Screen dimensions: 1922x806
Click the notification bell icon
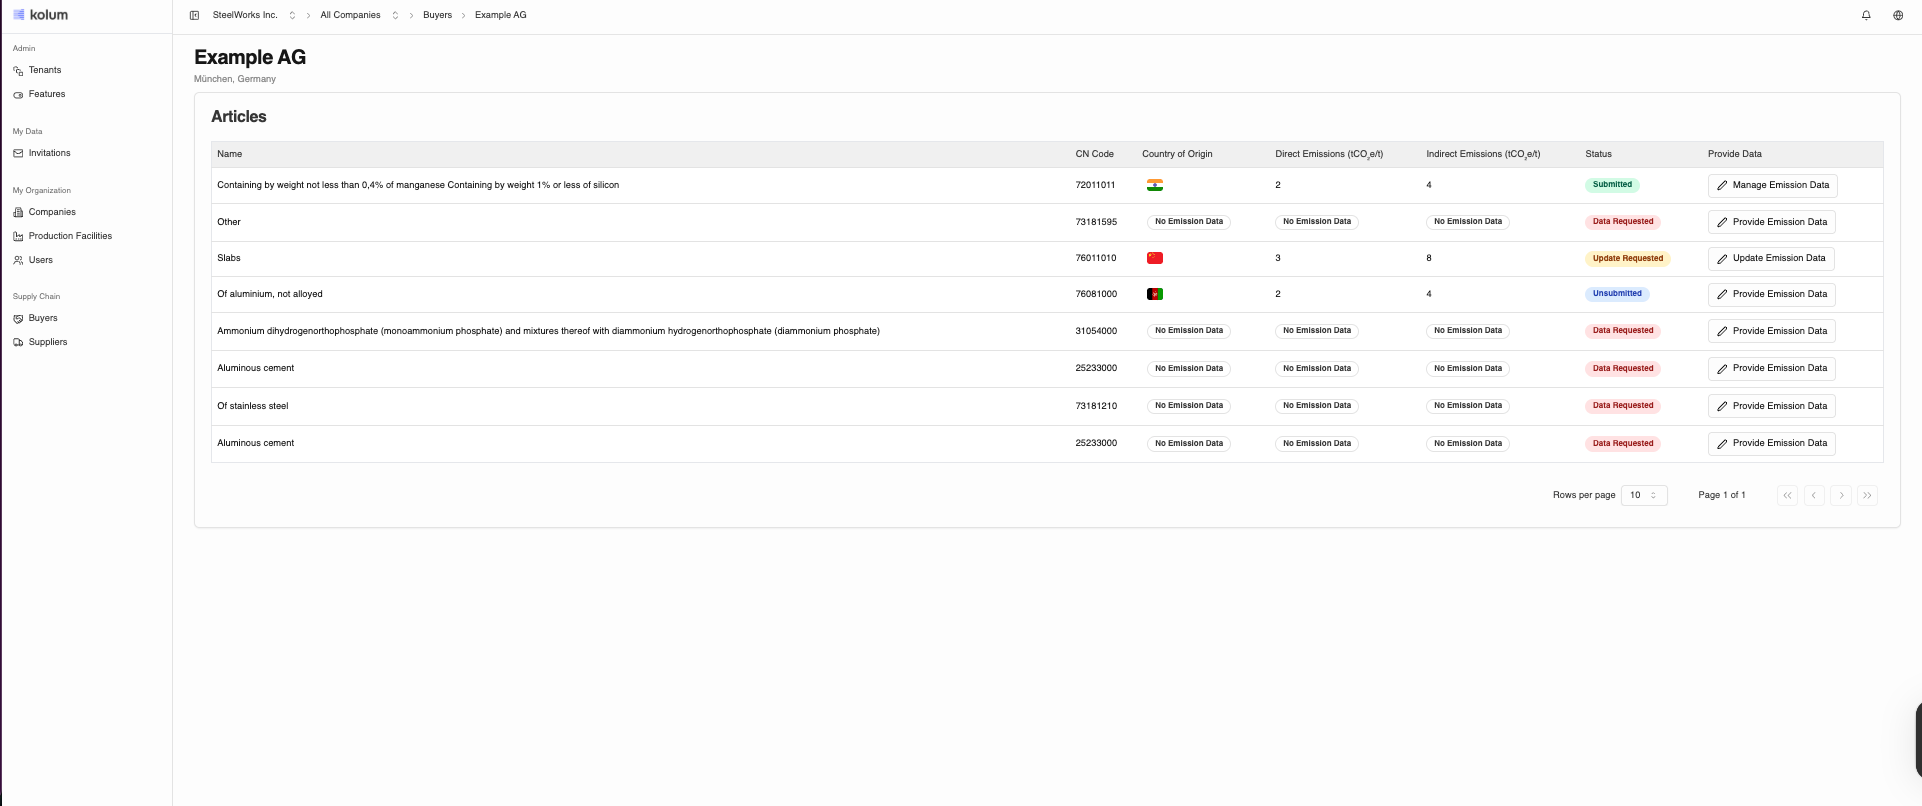(x=1866, y=15)
